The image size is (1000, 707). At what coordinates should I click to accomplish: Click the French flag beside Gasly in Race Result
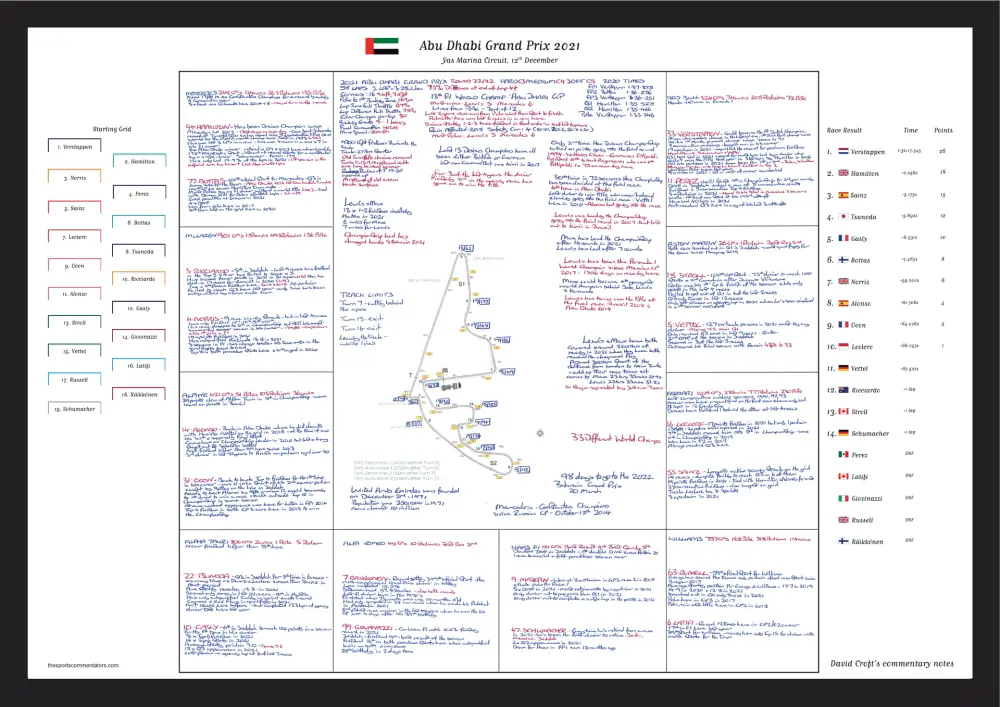[843, 238]
